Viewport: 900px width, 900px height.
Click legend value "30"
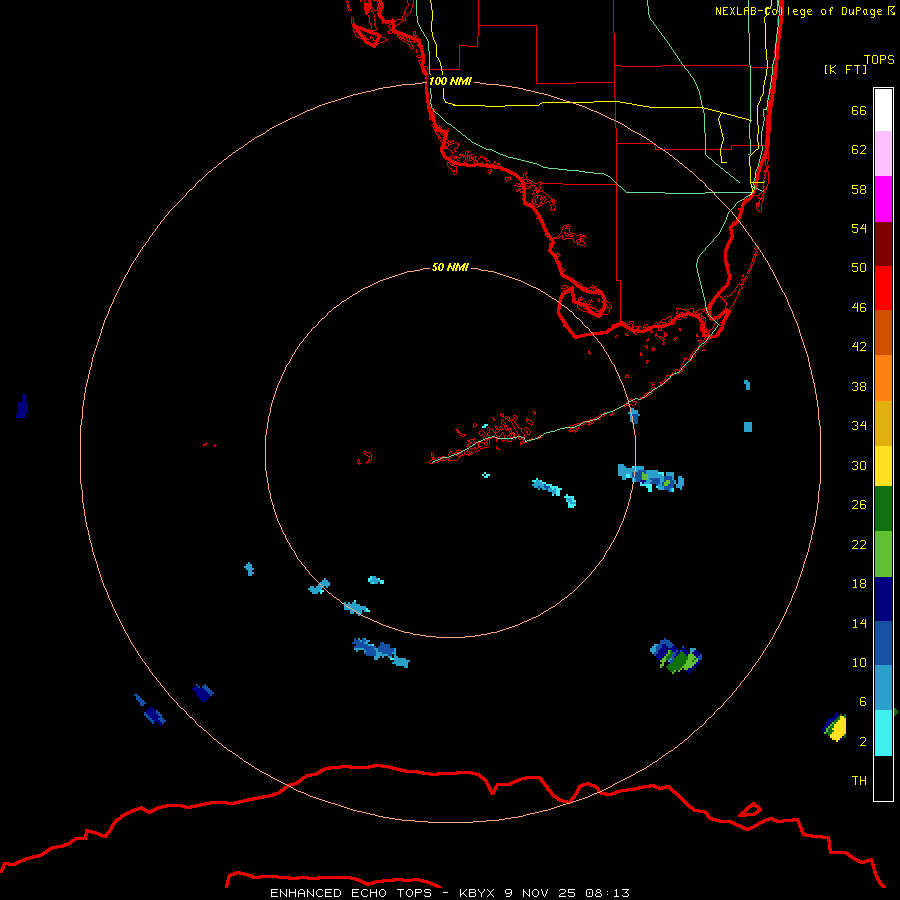[859, 465]
